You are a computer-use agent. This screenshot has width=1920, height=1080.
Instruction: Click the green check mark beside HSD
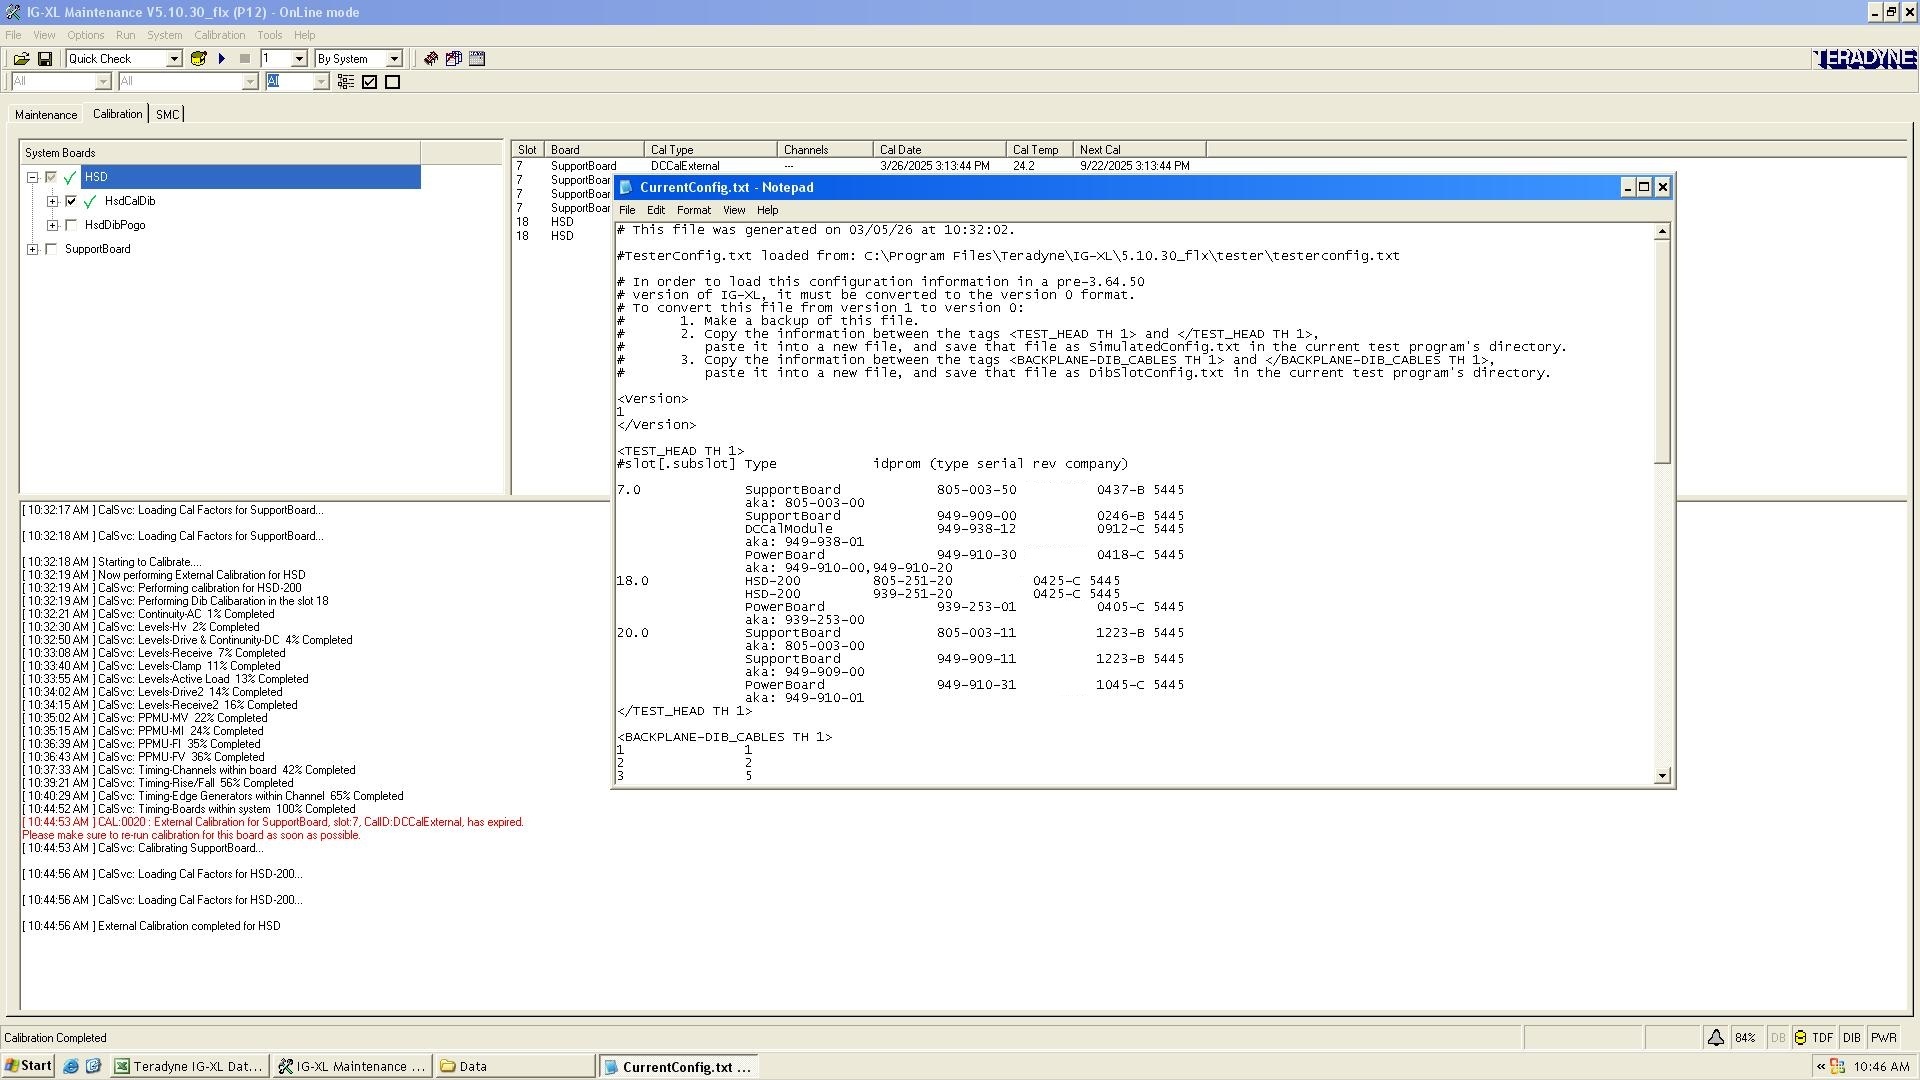pyautogui.click(x=70, y=178)
